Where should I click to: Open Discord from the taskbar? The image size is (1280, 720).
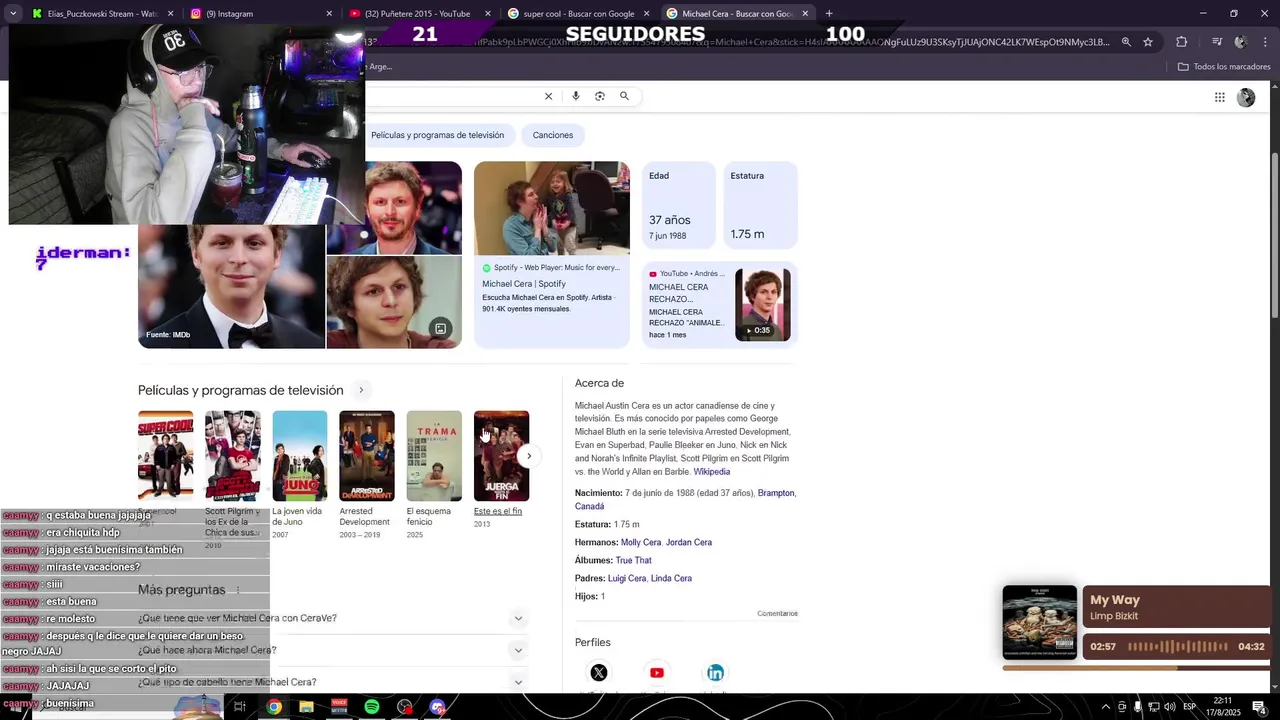click(437, 707)
